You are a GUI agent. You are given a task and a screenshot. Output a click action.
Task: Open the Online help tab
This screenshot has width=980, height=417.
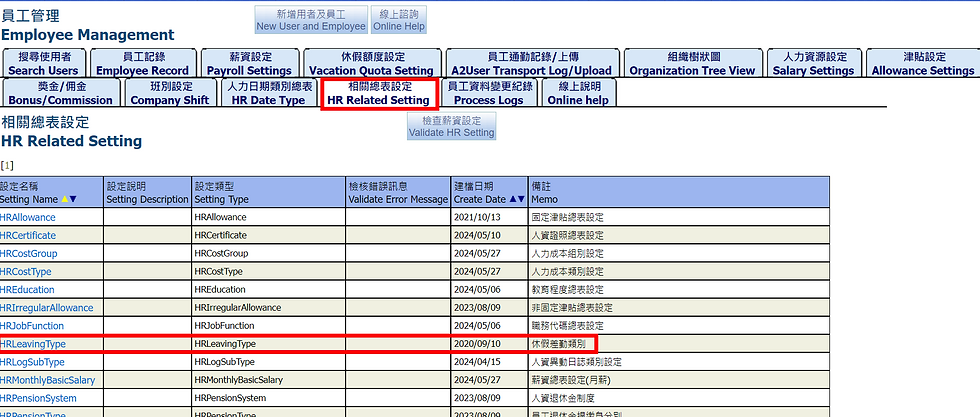(x=578, y=93)
